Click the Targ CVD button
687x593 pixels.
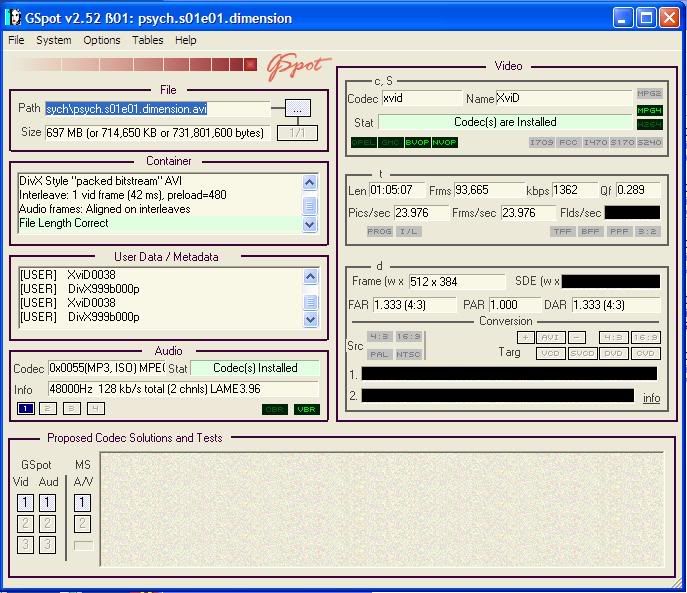click(645, 353)
